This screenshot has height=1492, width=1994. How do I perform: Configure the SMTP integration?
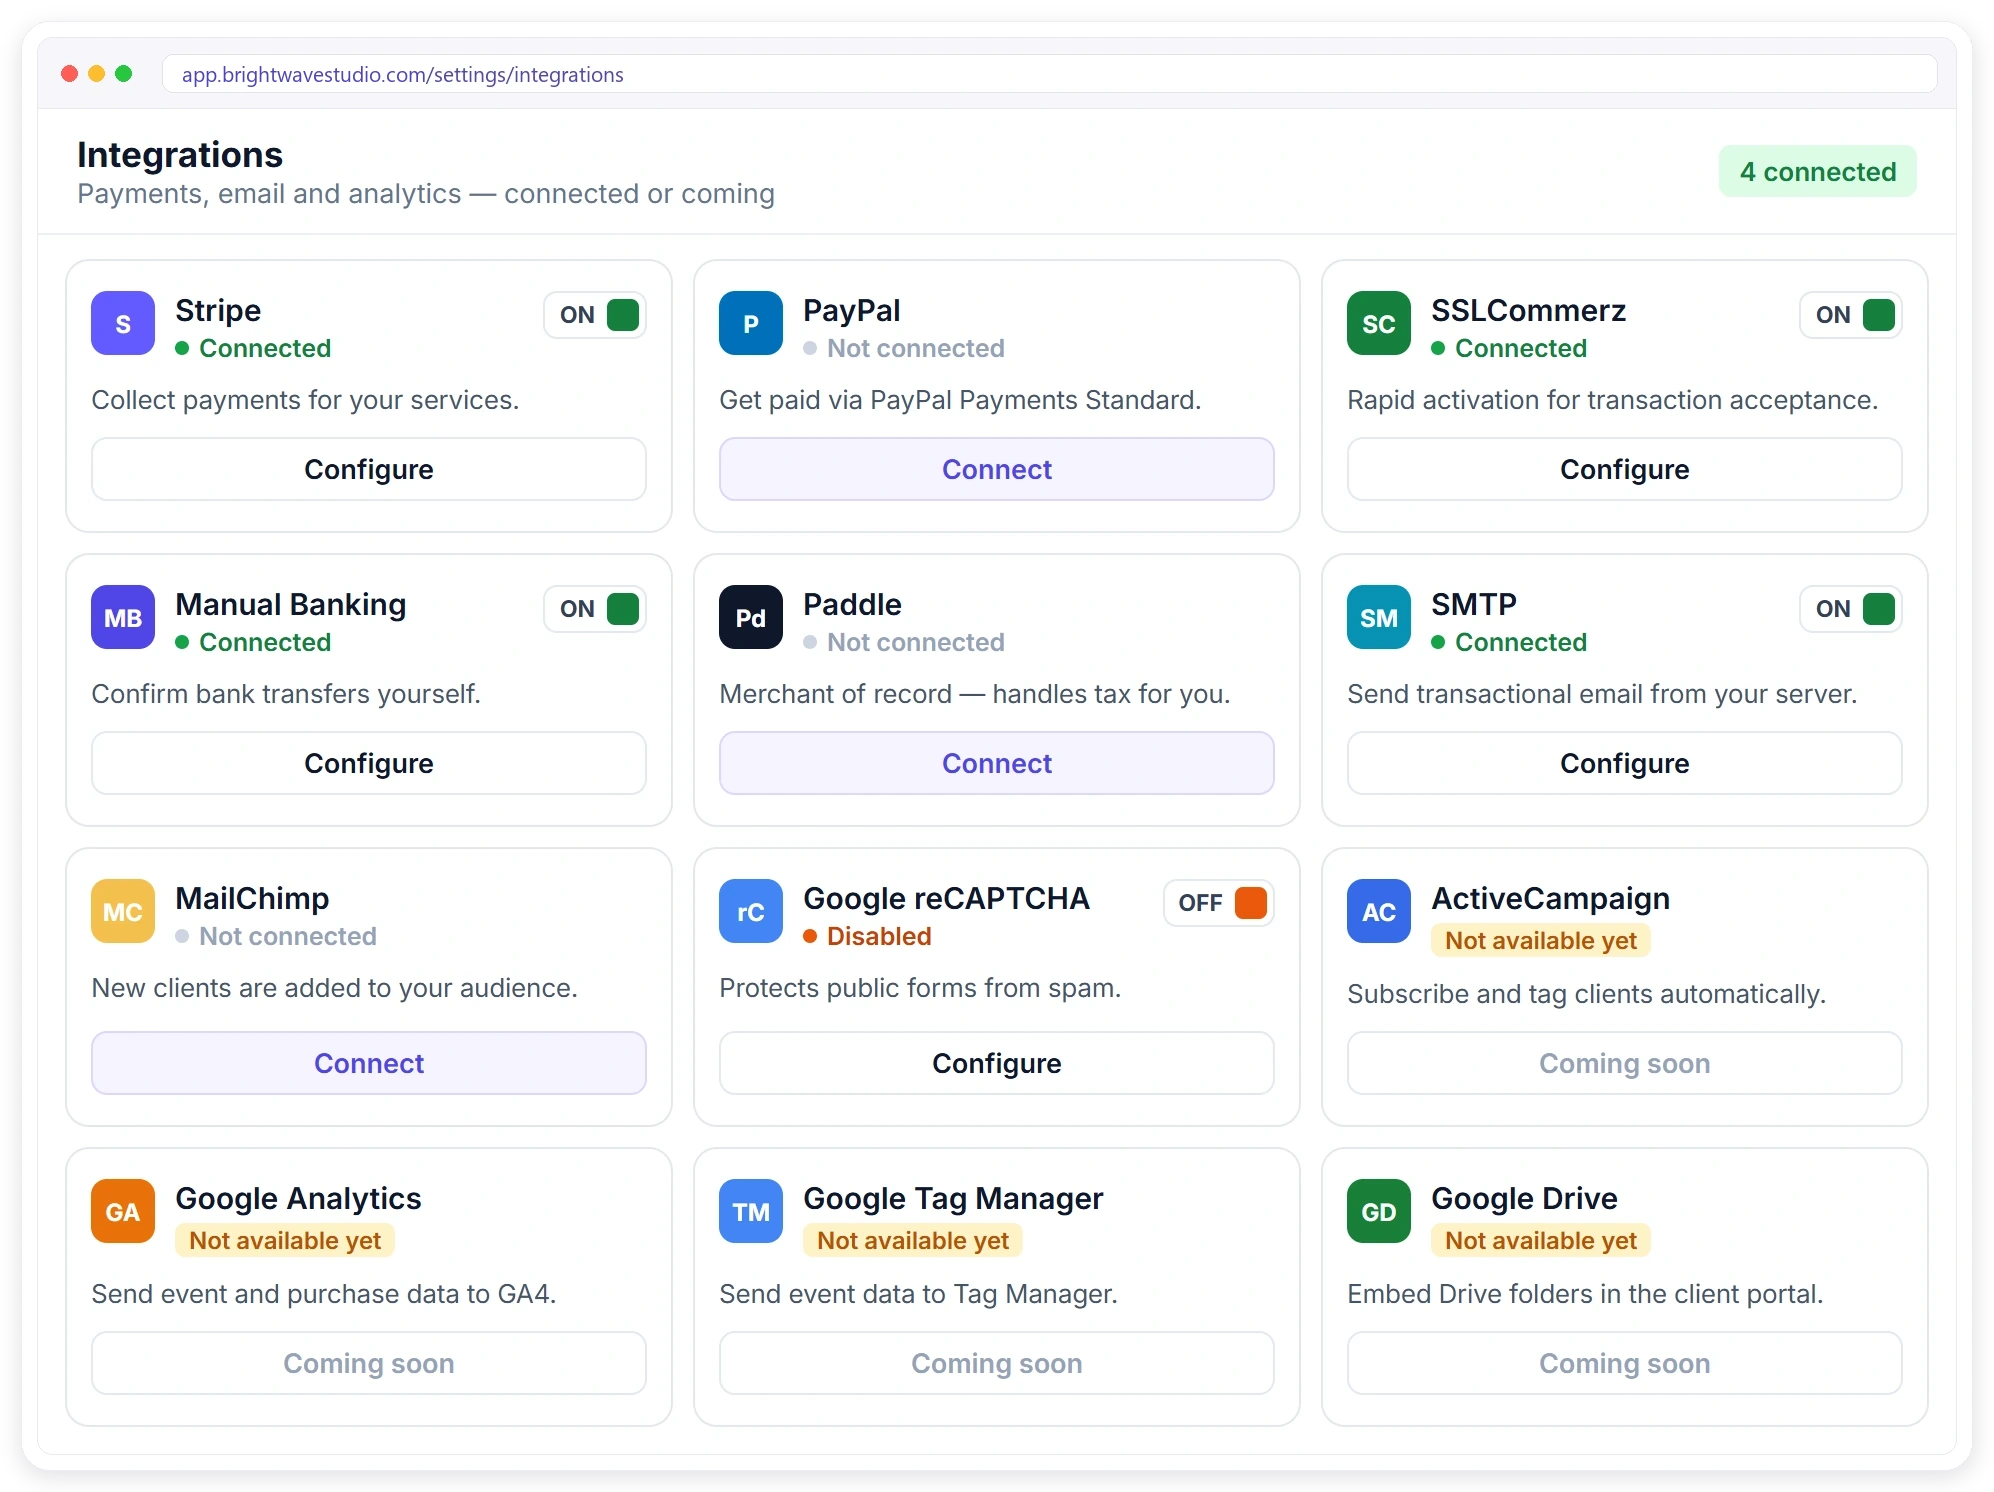coord(1625,763)
